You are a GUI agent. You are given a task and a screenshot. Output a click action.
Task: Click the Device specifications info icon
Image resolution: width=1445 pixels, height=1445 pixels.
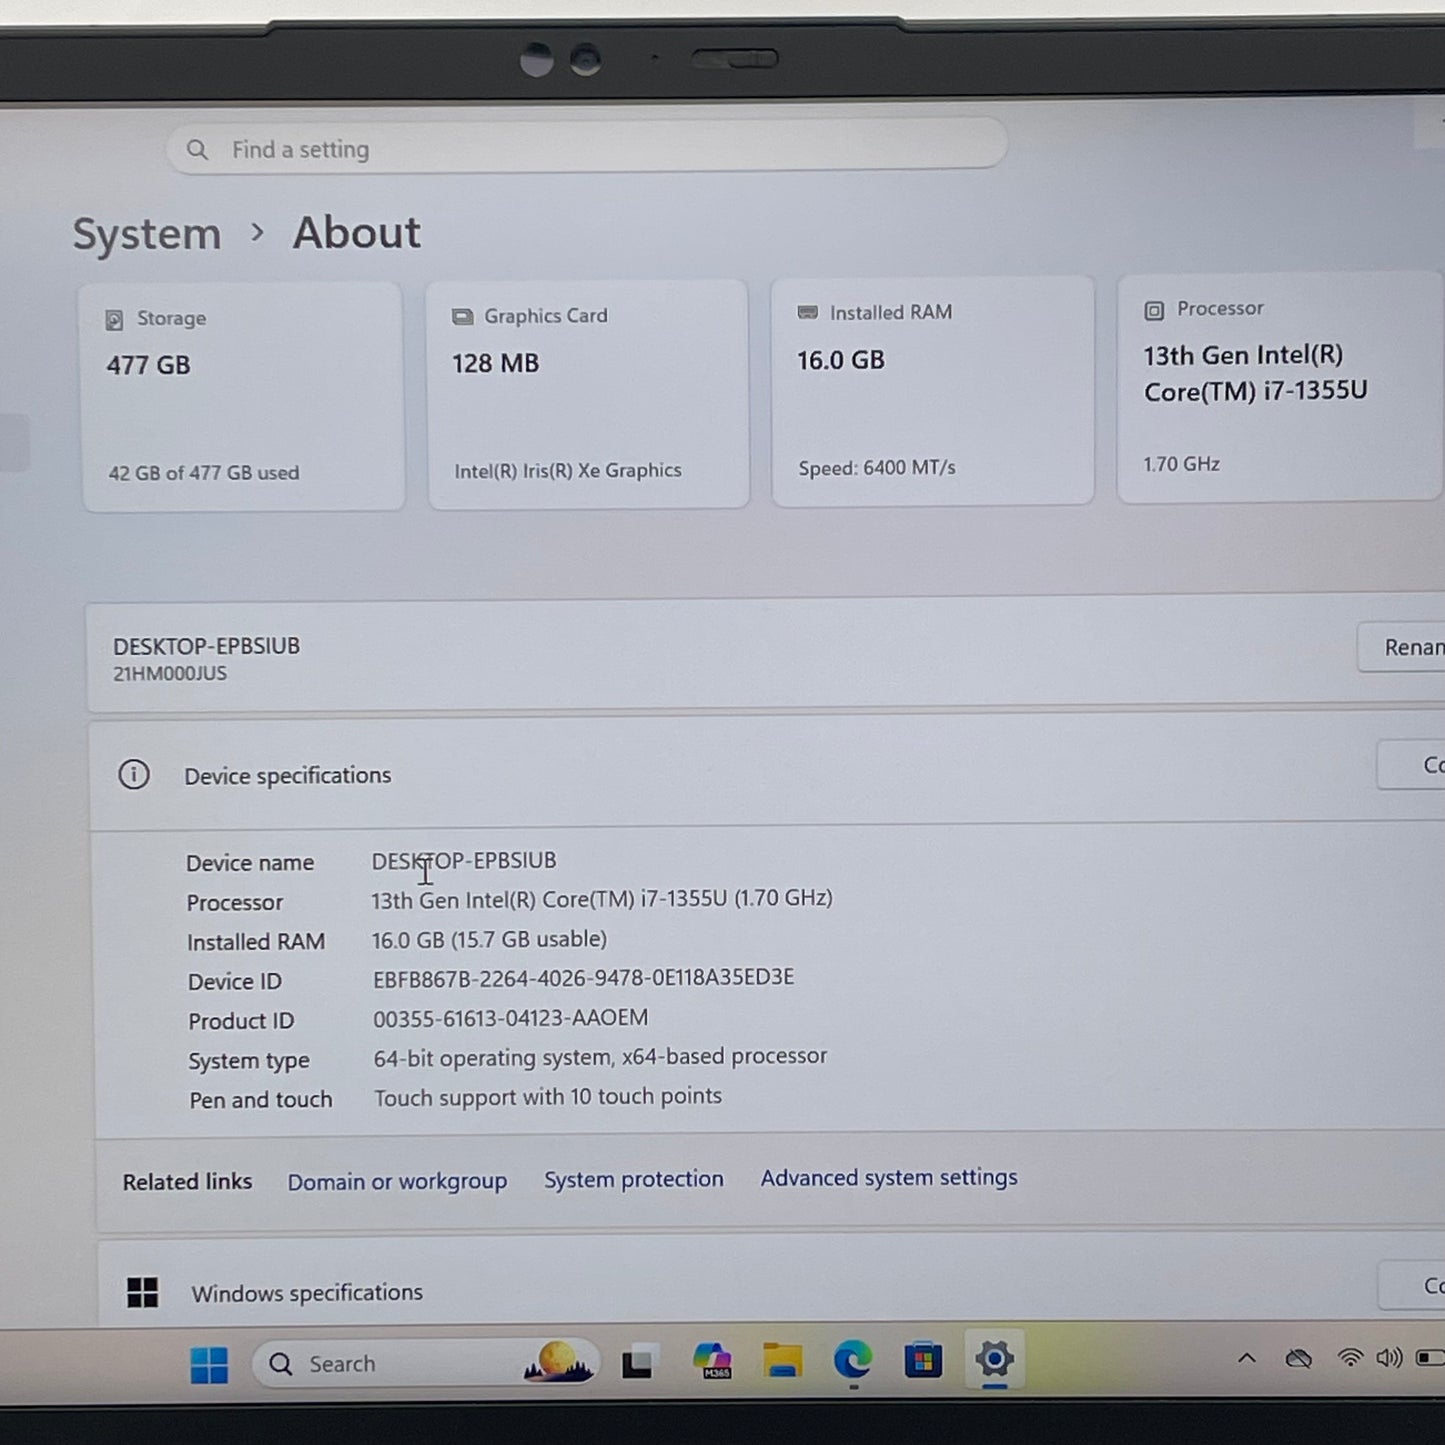coord(134,775)
